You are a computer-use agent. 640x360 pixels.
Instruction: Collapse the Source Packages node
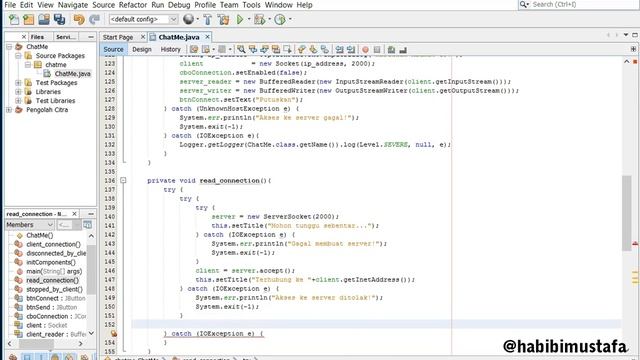click(18, 56)
